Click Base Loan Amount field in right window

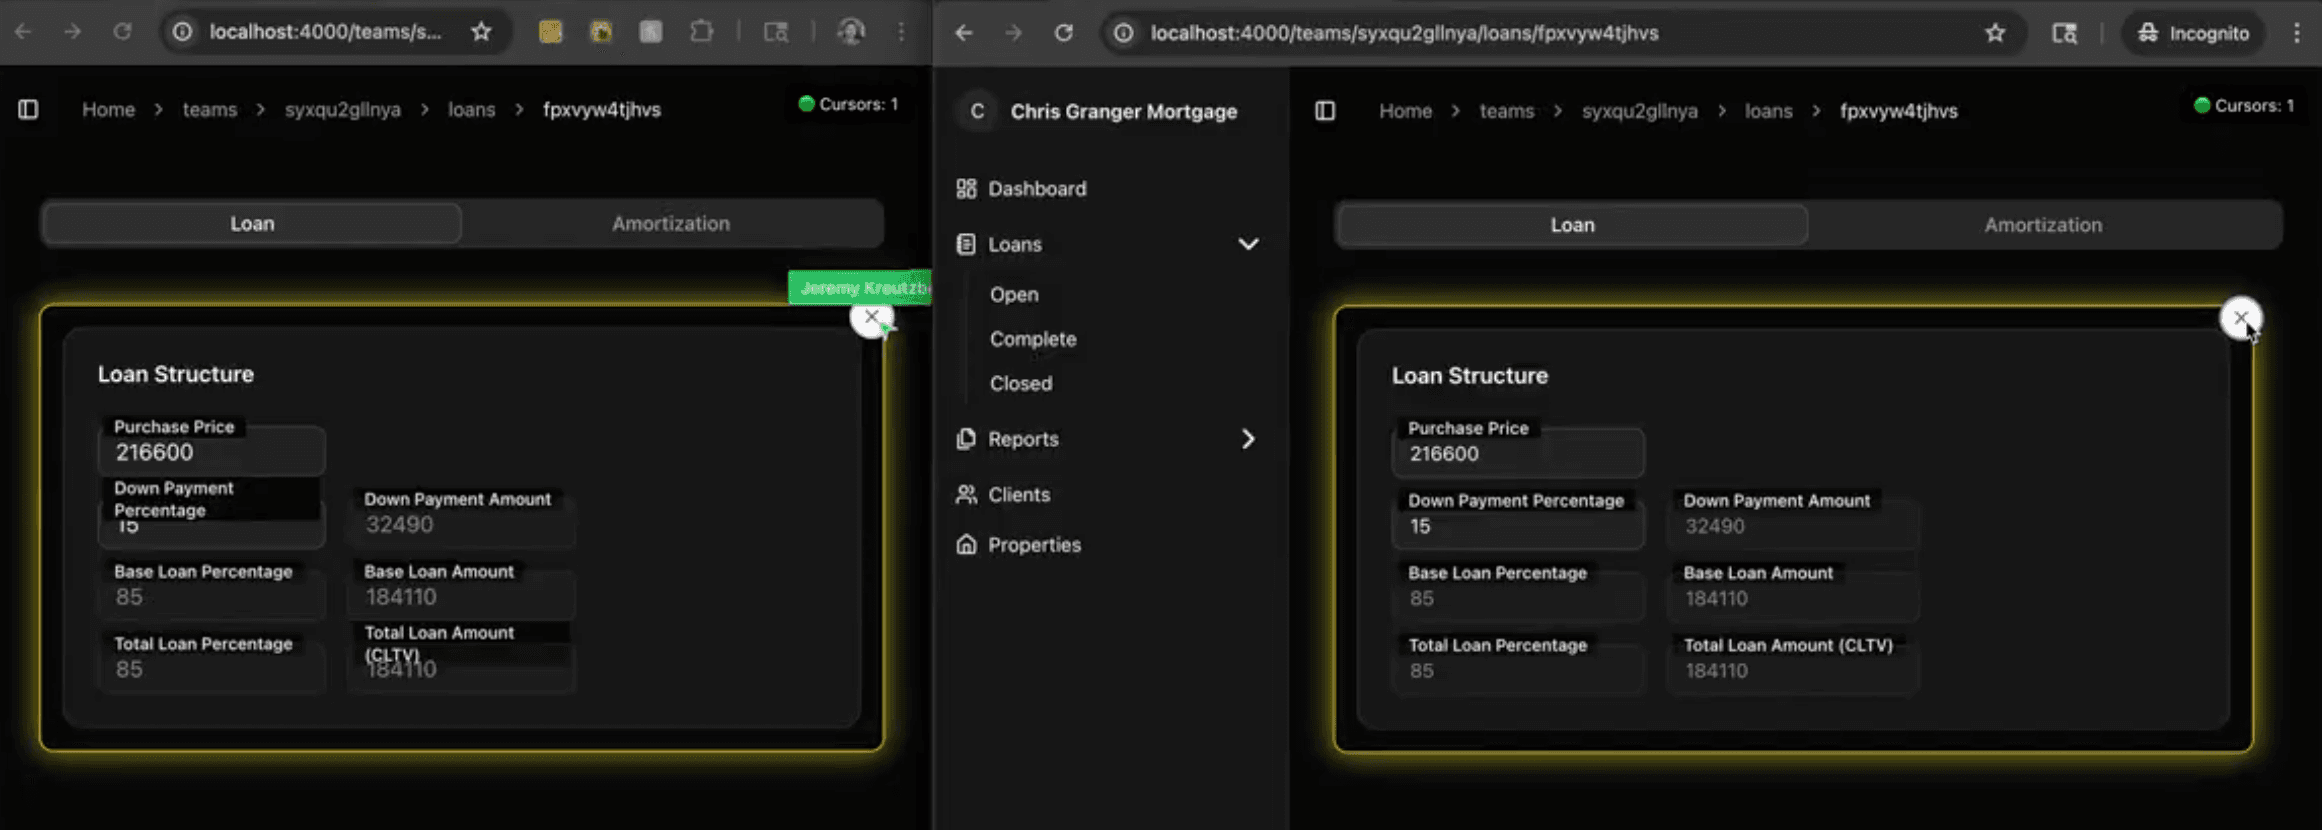[x=1793, y=598]
